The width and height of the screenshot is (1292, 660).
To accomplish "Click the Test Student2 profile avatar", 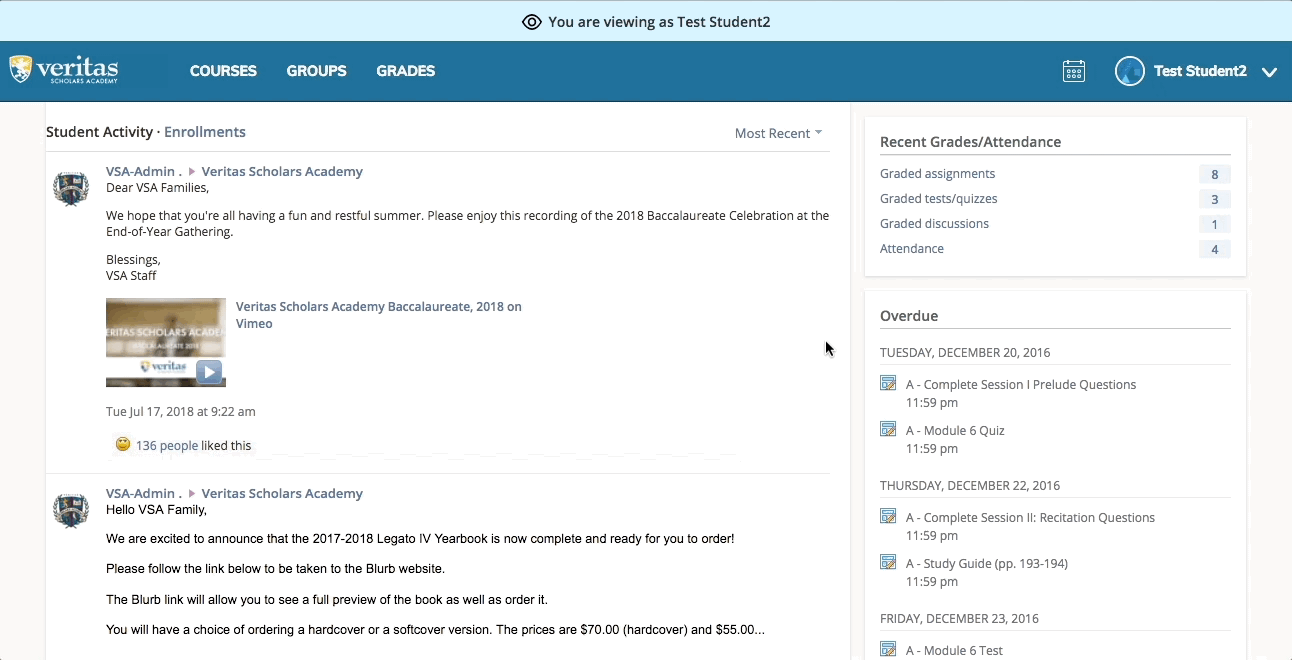I will point(1130,71).
